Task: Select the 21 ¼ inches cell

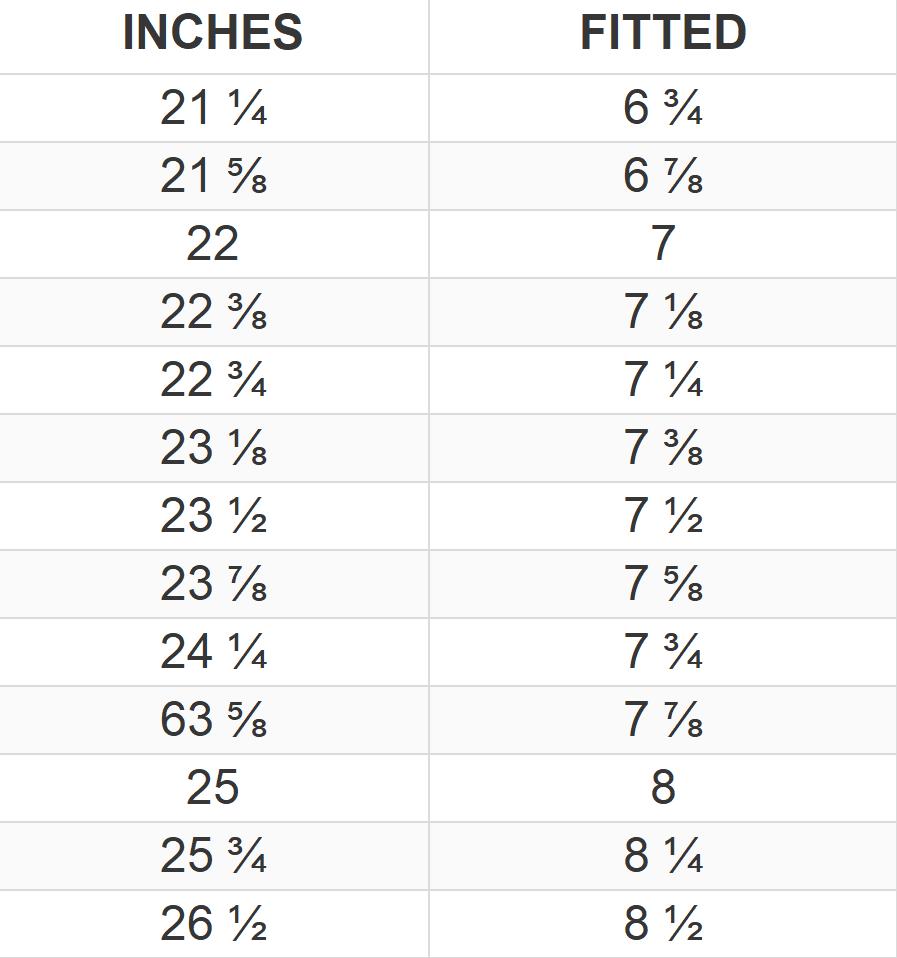Action: pyautogui.click(x=213, y=108)
